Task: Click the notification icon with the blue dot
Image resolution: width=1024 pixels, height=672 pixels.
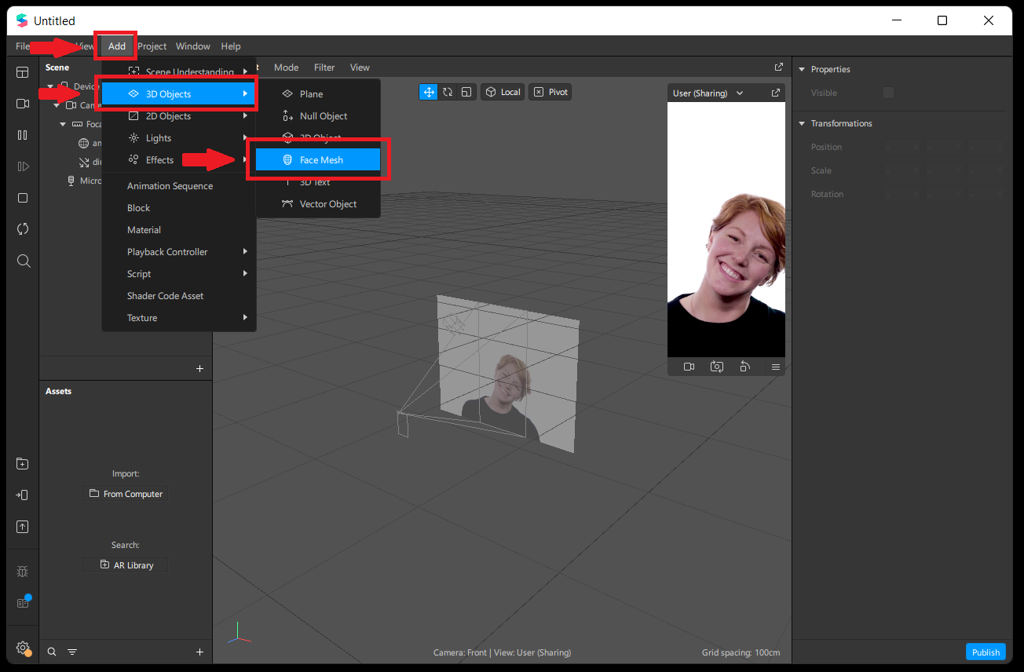Action: [x=24, y=602]
